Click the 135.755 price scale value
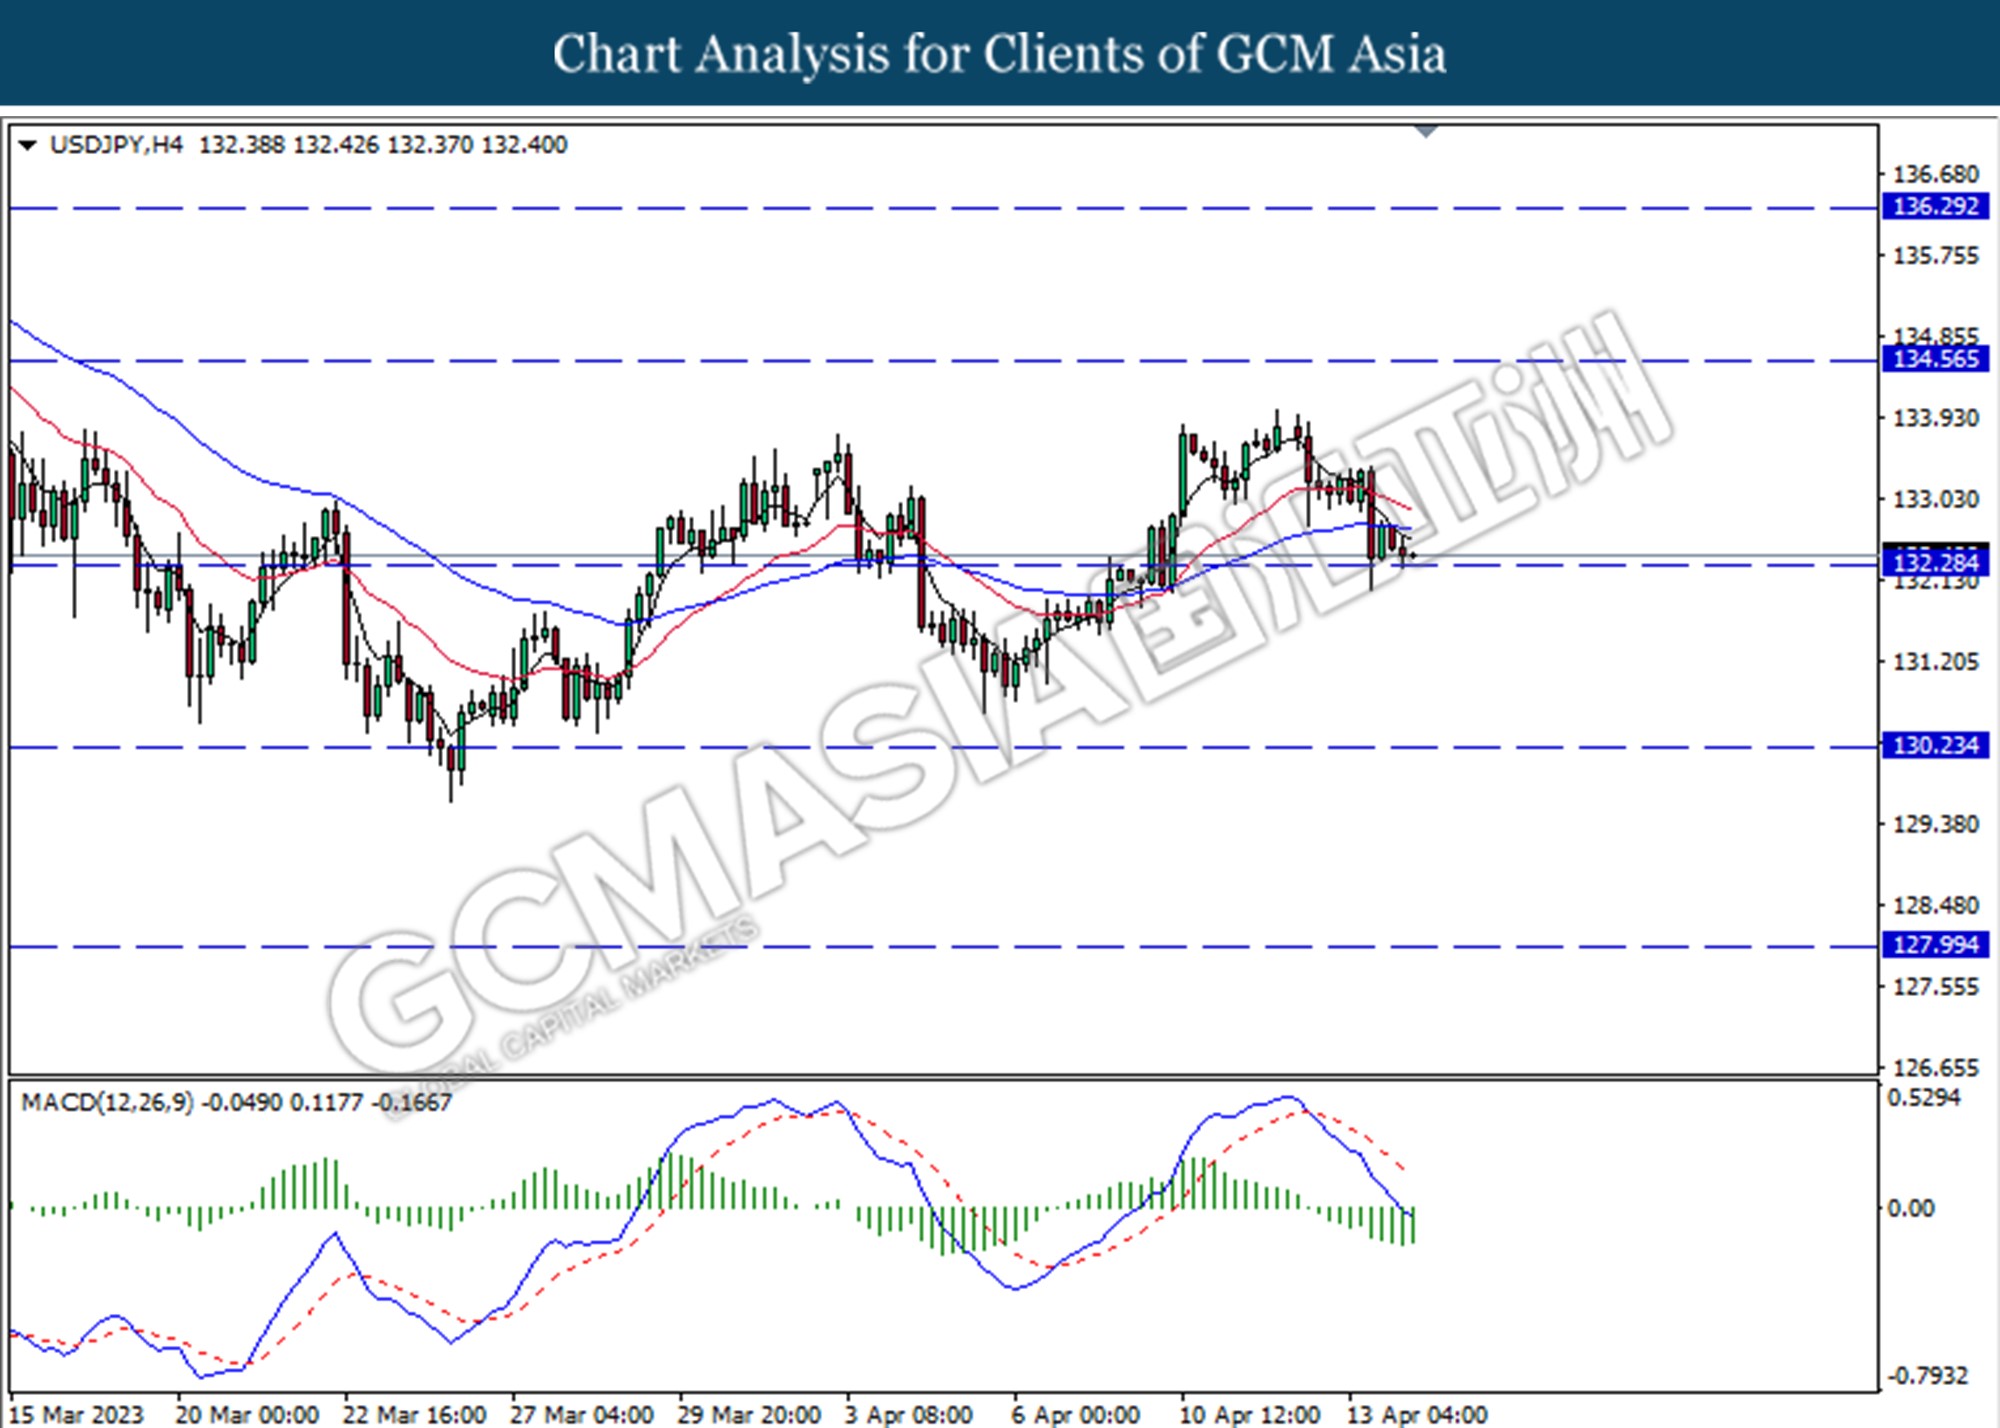The height and width of the screenshot is (1428, 2000). [1935, 256]
